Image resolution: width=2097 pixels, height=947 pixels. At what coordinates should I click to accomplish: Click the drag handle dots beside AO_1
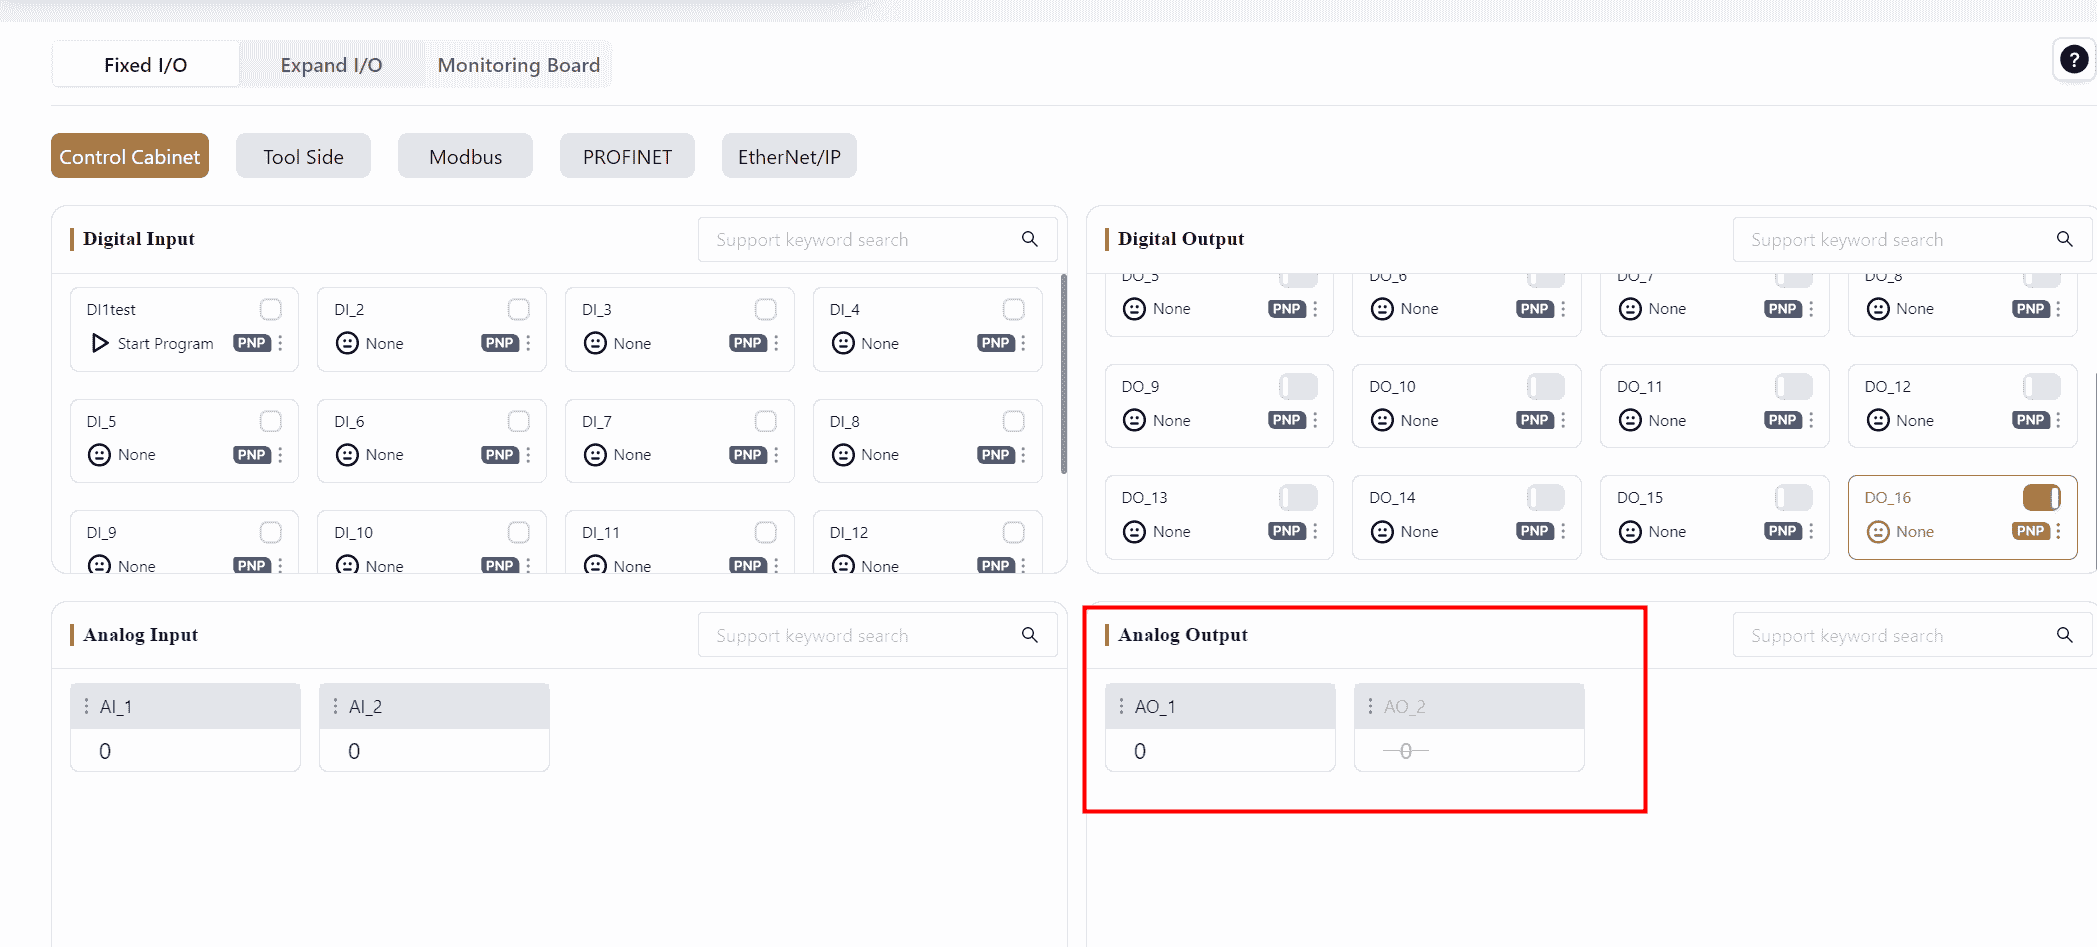click(x=1121, y=706)
